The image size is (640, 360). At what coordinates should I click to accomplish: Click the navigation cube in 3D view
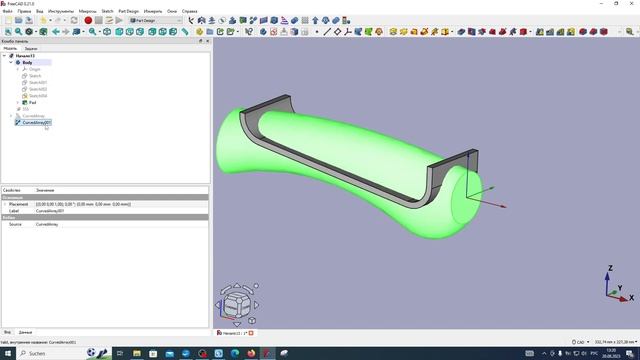coord(237,304)
